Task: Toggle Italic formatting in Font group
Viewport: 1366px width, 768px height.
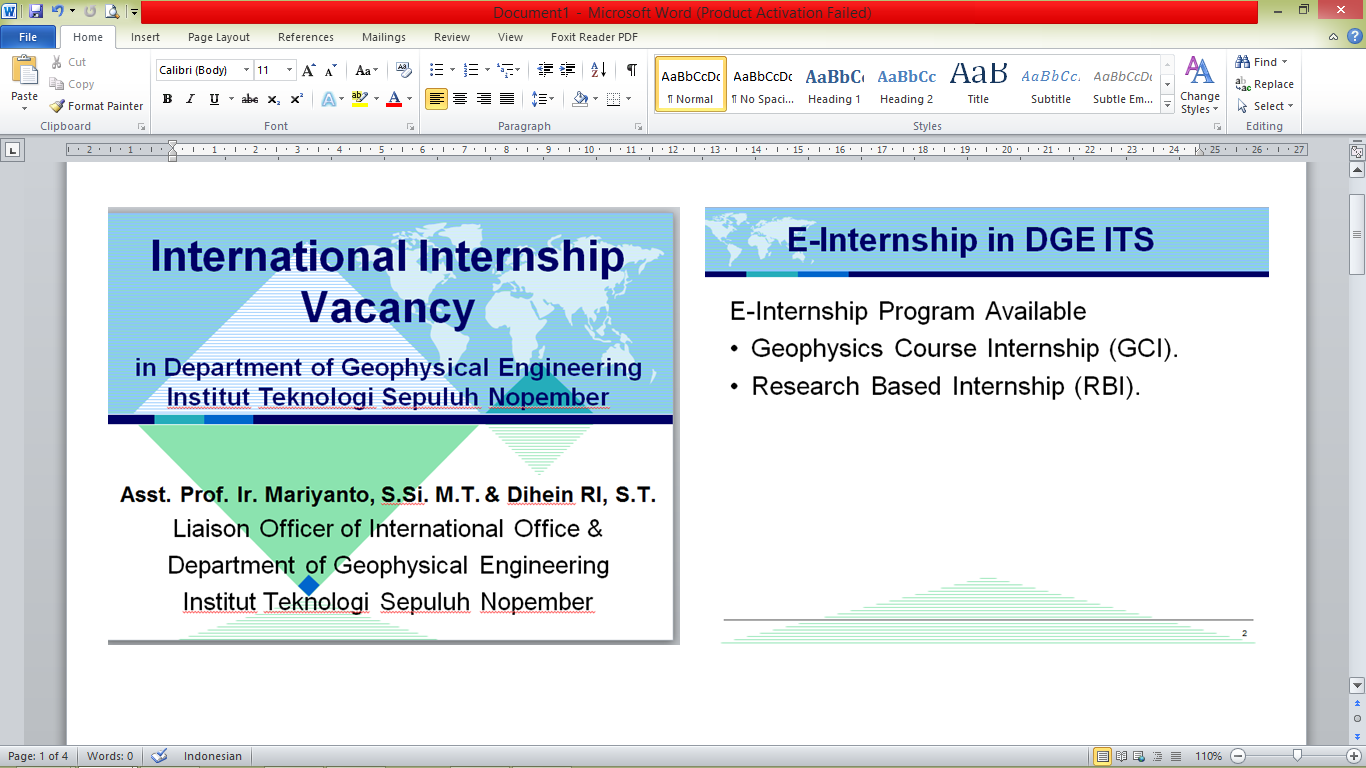Action: coord(190,99)
